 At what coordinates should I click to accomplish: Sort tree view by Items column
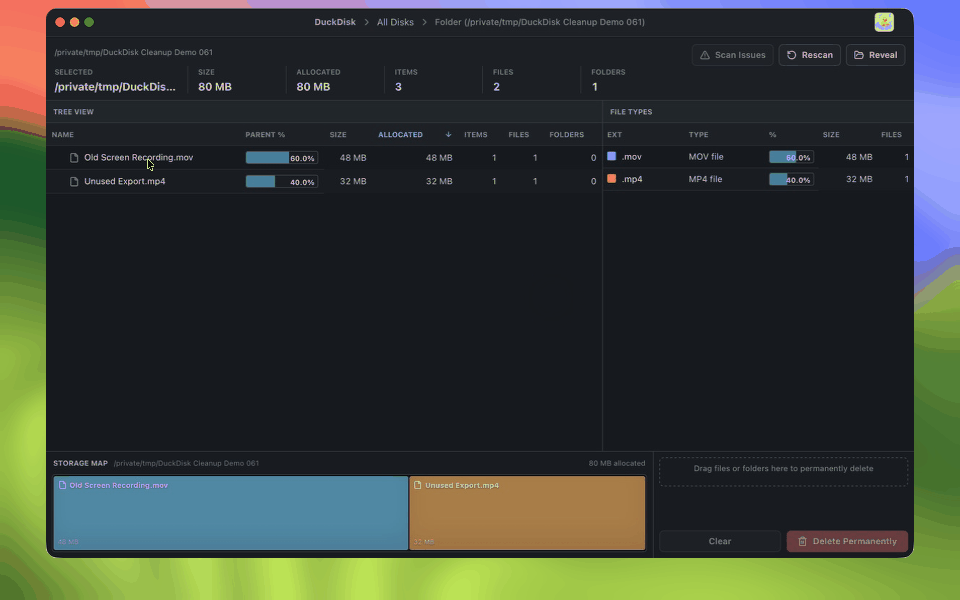(476, 135)
